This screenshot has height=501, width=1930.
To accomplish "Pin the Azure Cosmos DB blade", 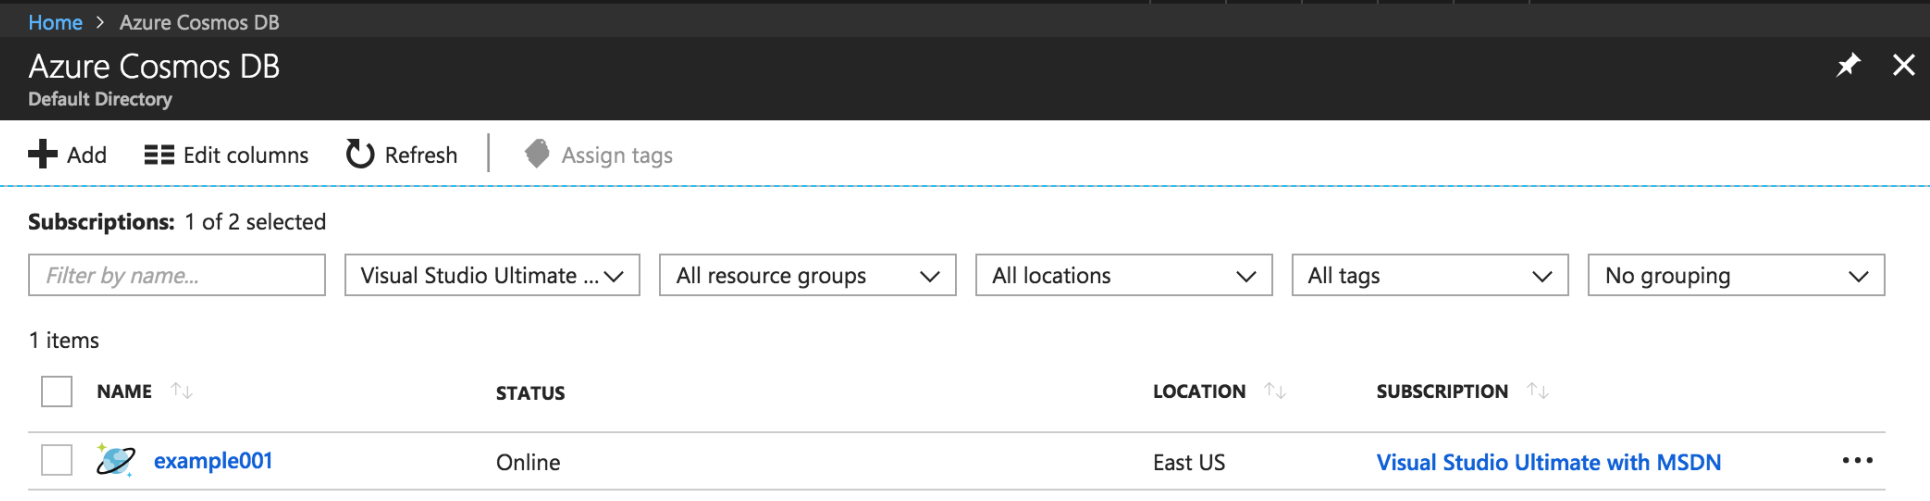I will (1848, 65).
